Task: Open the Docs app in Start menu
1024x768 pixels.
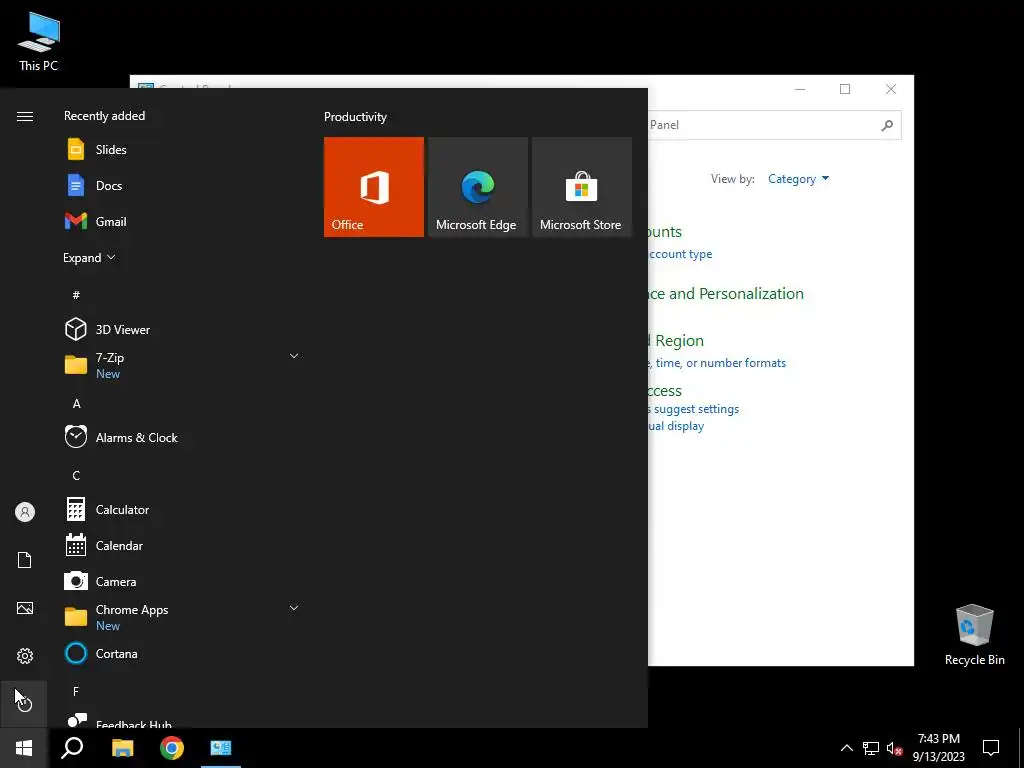Action: coord(183,185)
